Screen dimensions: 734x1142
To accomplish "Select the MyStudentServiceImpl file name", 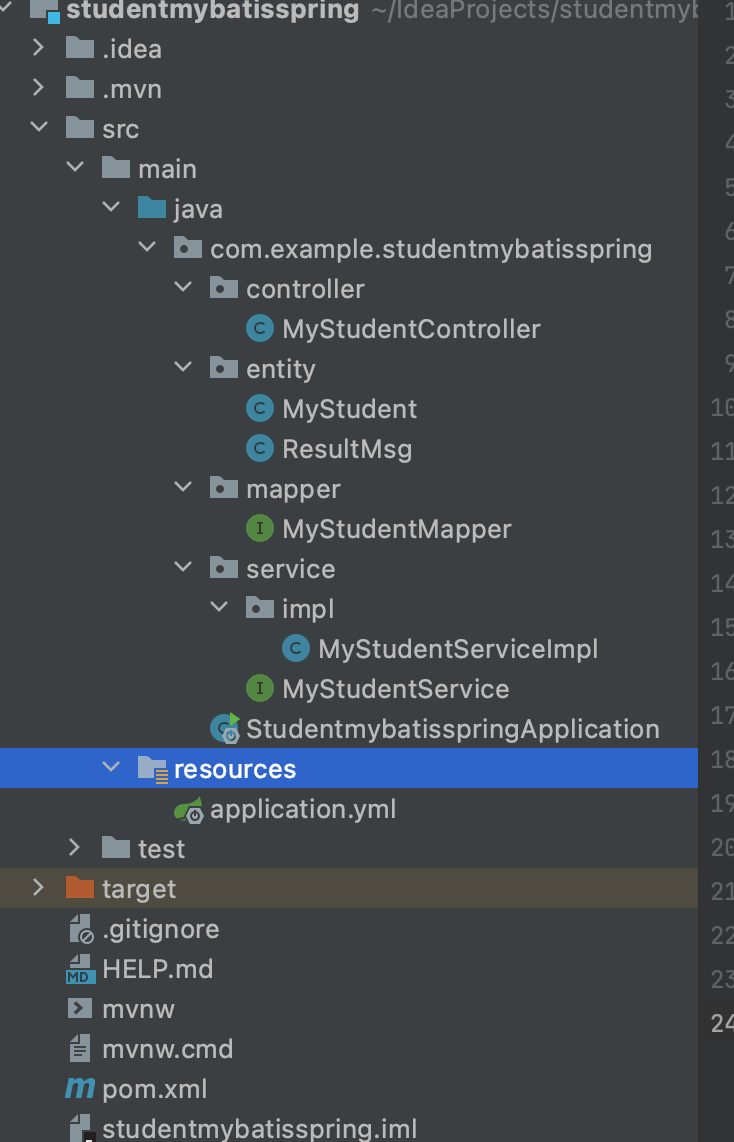I will 458,648.
